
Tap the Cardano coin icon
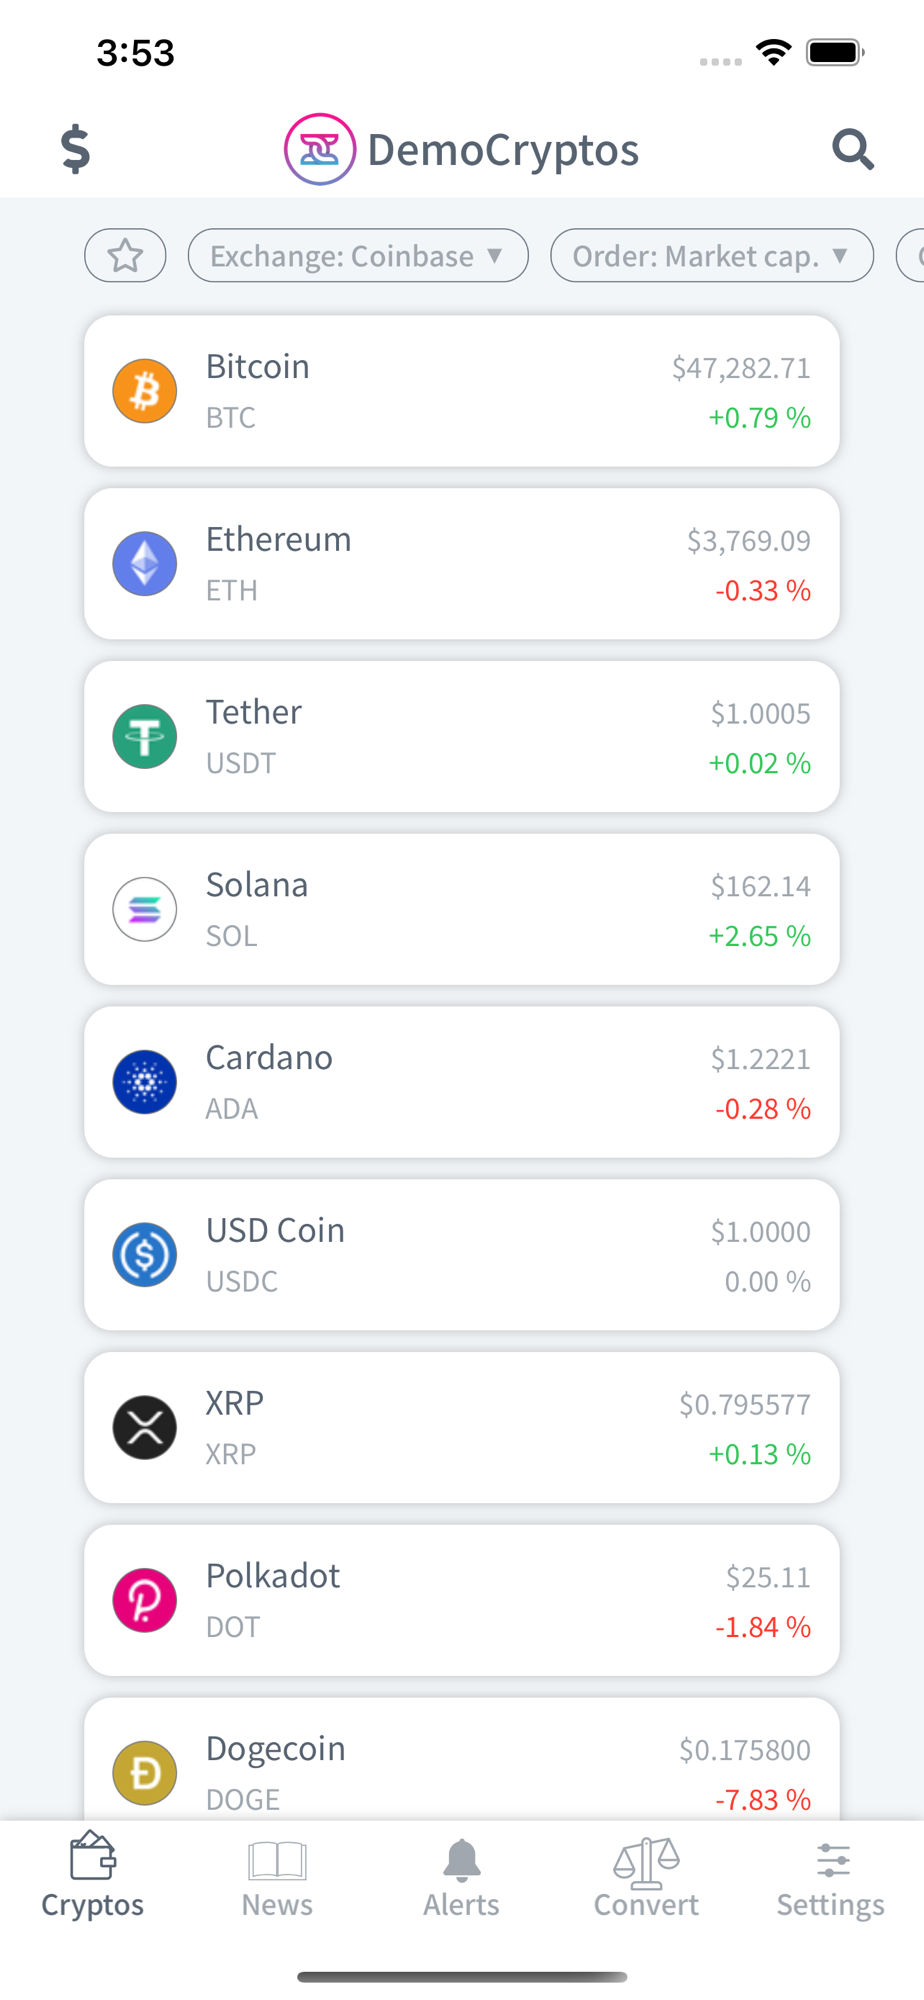pyautogui.click(x=145, y=1082)
